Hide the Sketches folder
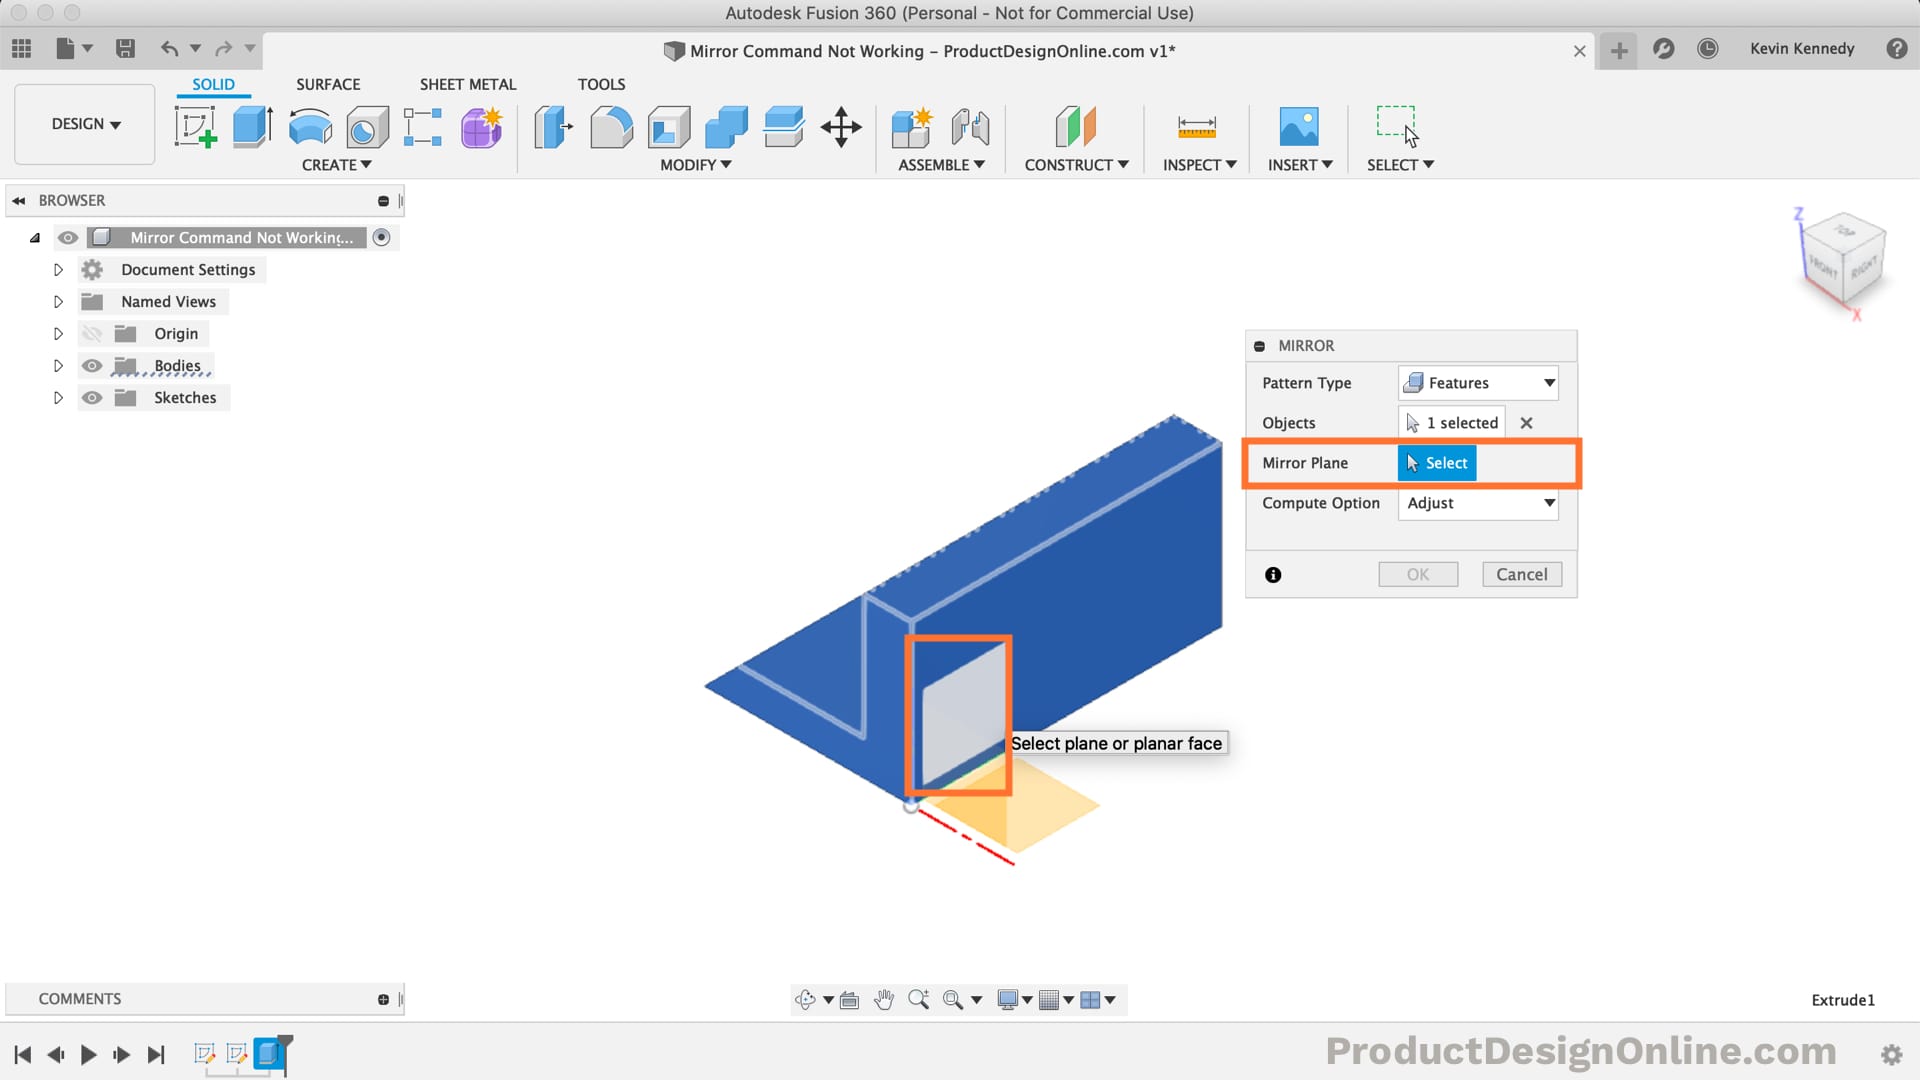The image size is (1920, 1080). tap(91, 397)
